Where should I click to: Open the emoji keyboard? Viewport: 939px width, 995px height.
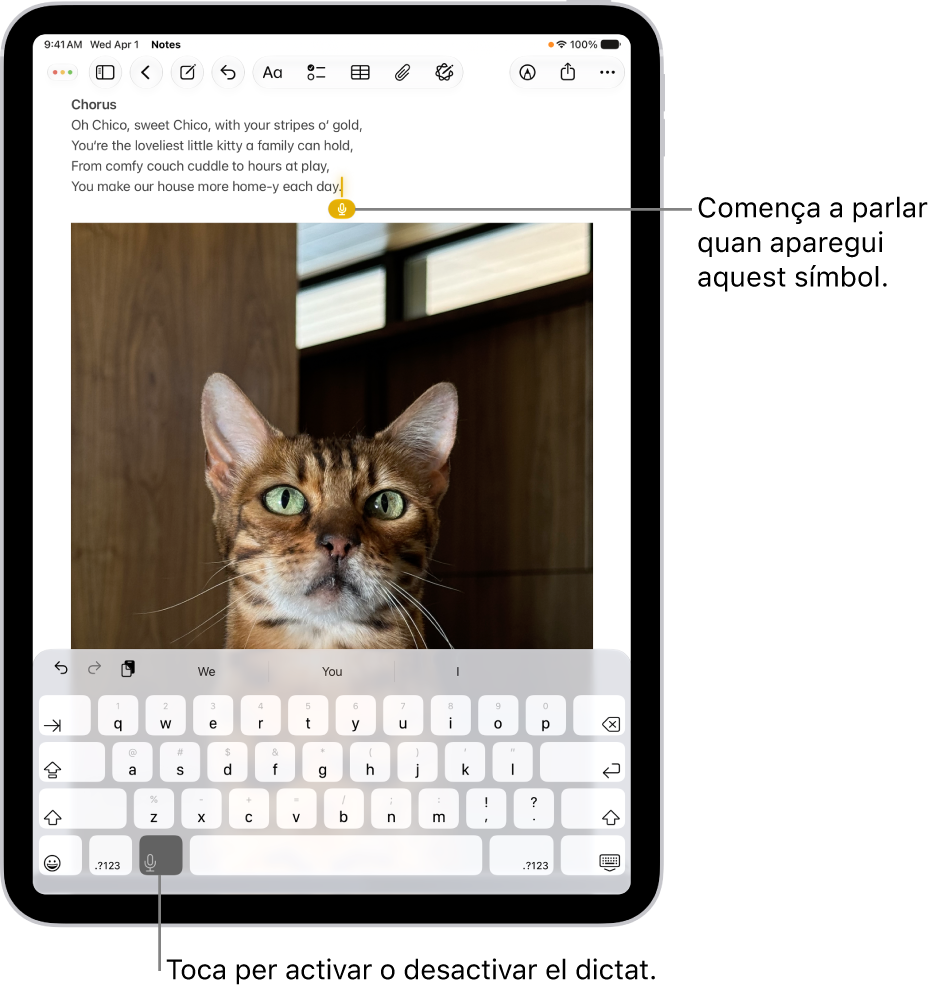pyautogui.click(x=60, y=856)
